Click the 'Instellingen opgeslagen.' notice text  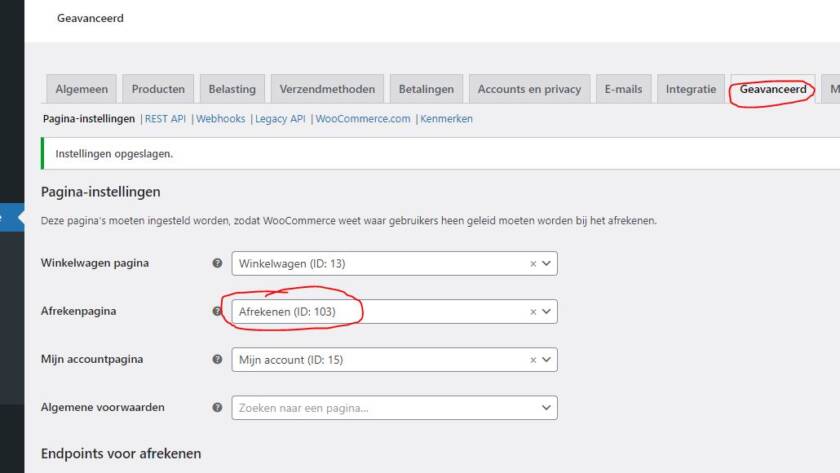click(x=114, y=154)
